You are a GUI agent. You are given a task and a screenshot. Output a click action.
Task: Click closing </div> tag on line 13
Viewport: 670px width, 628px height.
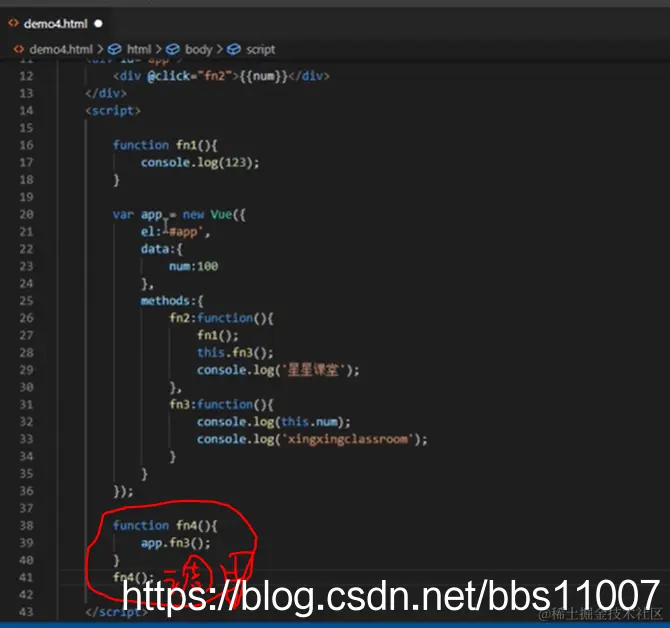pos(106,93)
